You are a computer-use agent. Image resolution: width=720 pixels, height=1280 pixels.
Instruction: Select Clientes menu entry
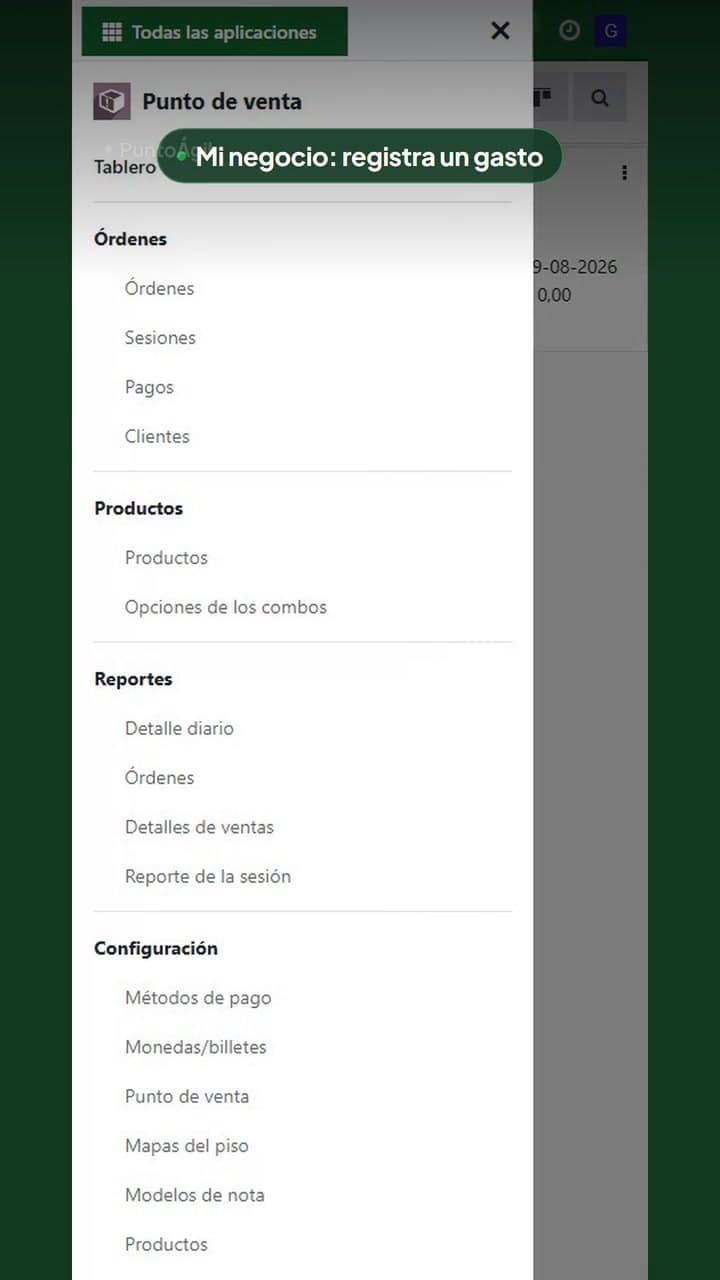coord(157,436)
